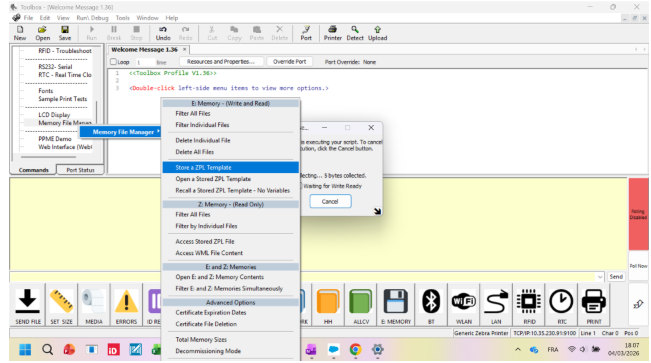Click the Poll Now button

[x=638, y=266]
